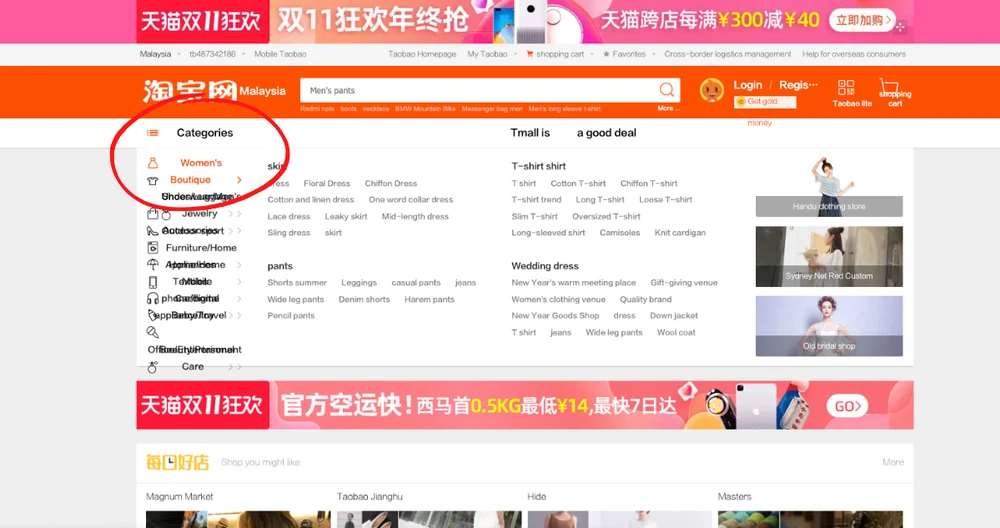
Task: Open Cross-border logistics management link
Action: point(727,54)
